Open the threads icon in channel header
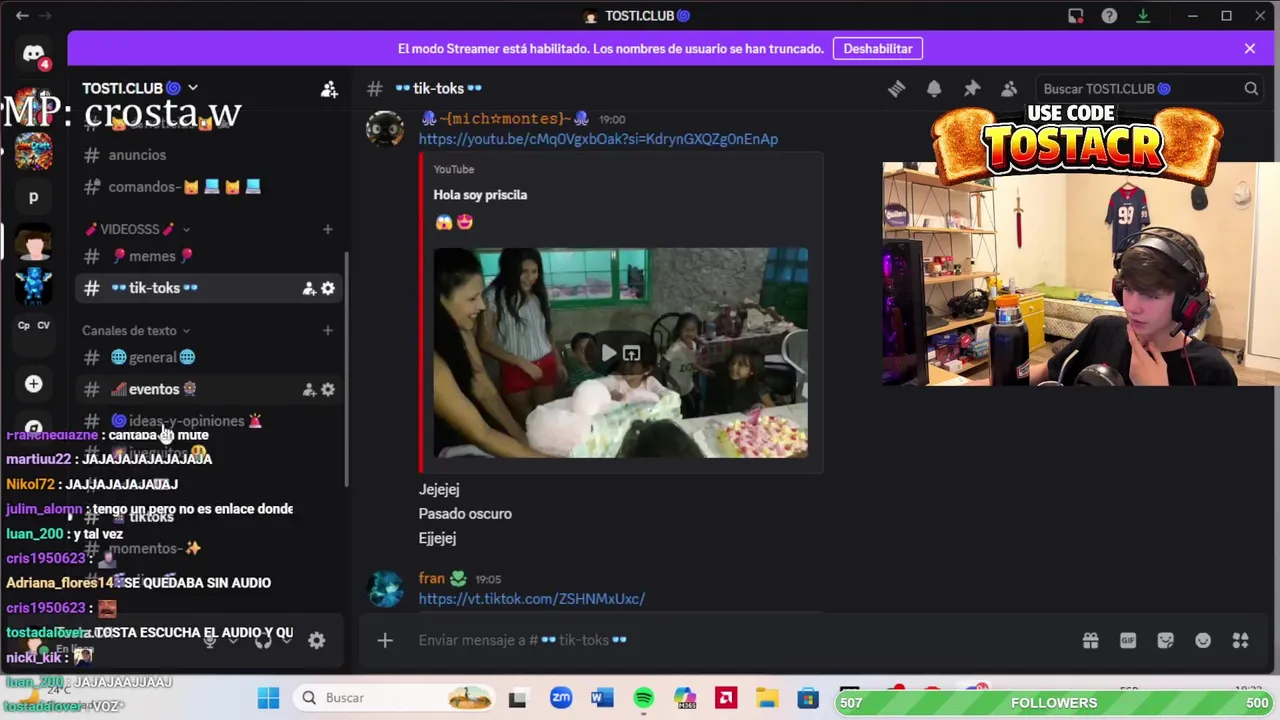The image size is (1280, 720). 896,89
